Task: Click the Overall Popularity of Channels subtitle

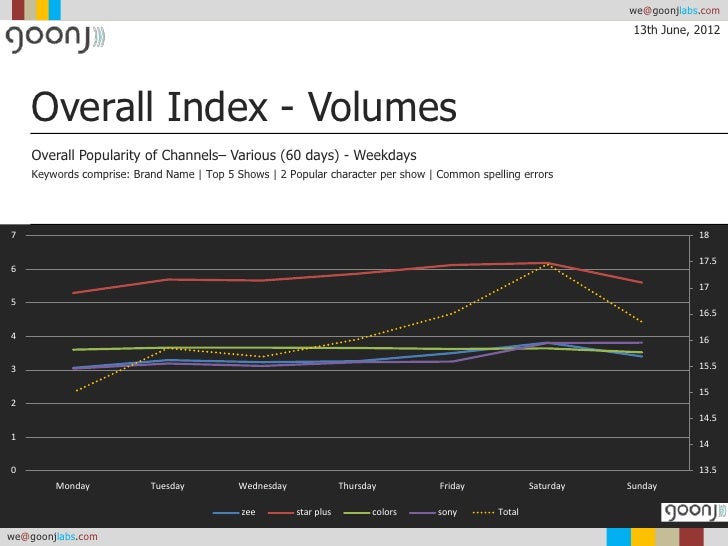Action: click(224, 155)
